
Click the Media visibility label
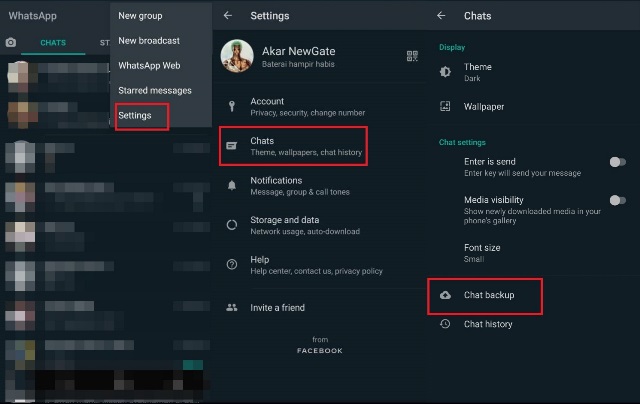click(493, 200)
